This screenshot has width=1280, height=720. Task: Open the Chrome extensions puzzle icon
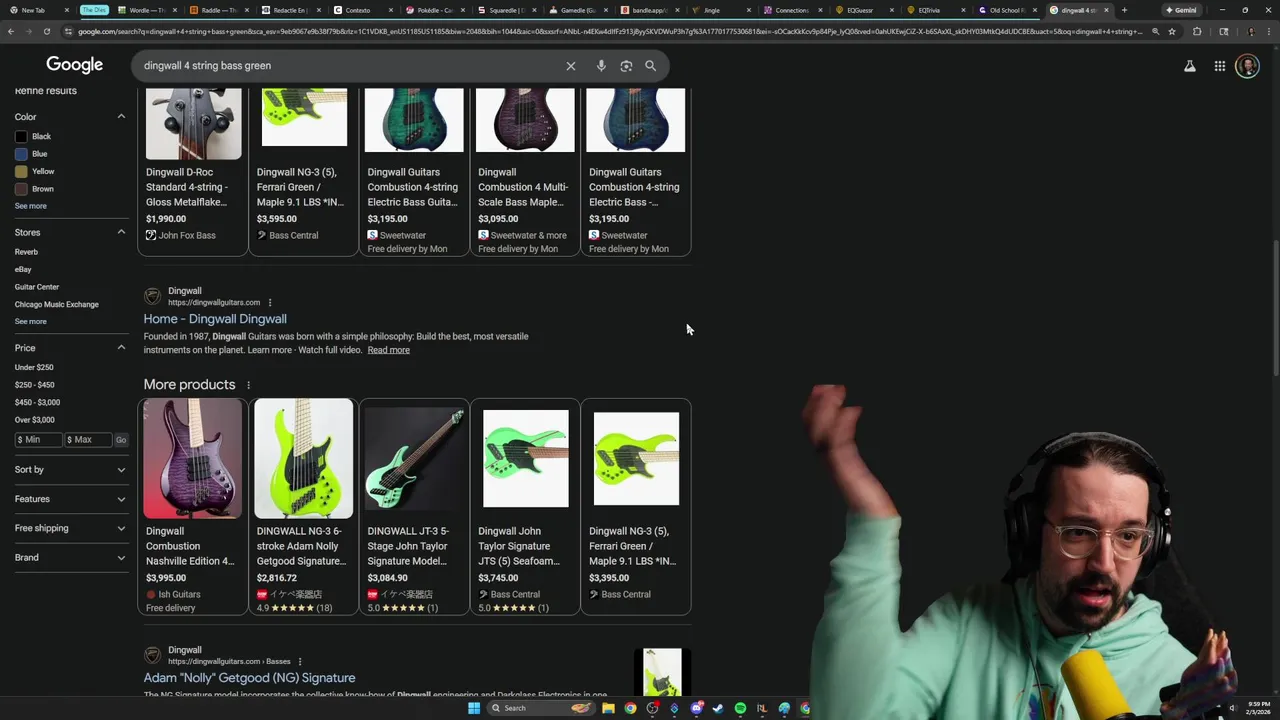click(x=1197, y=31)
